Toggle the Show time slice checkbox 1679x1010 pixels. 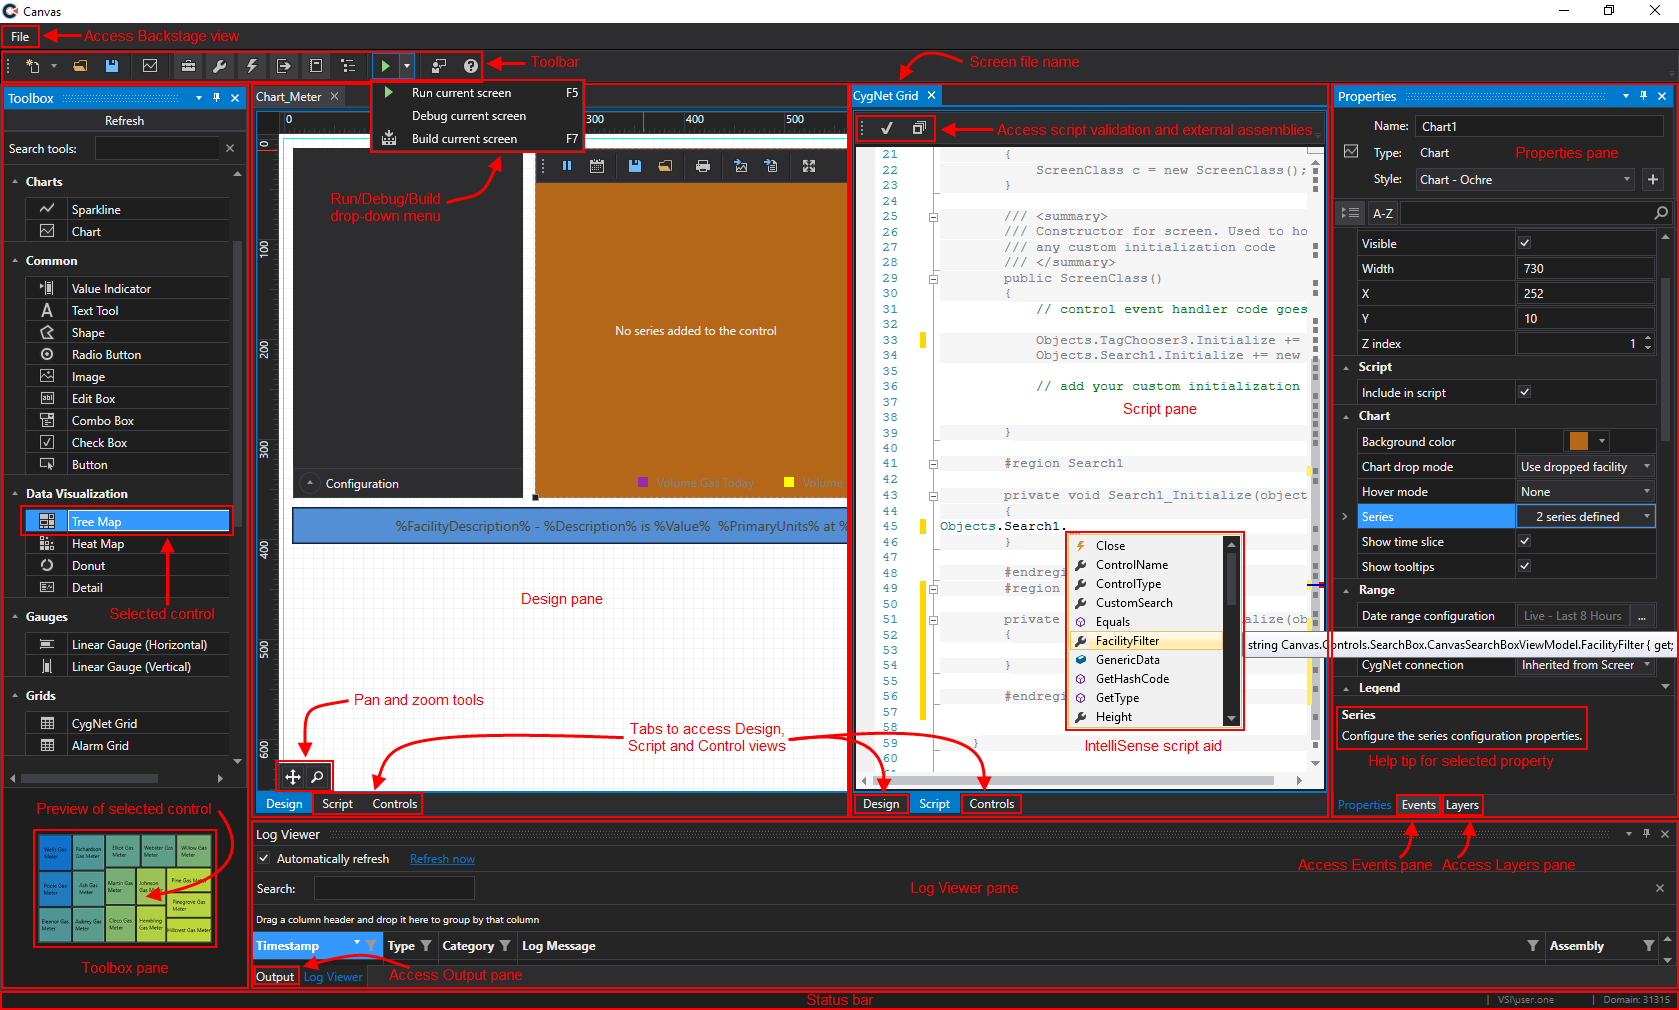[x=1525, y=541]
